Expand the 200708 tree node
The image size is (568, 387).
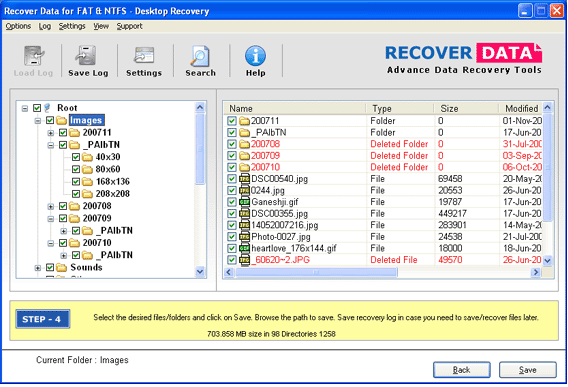tap(51, 207)
